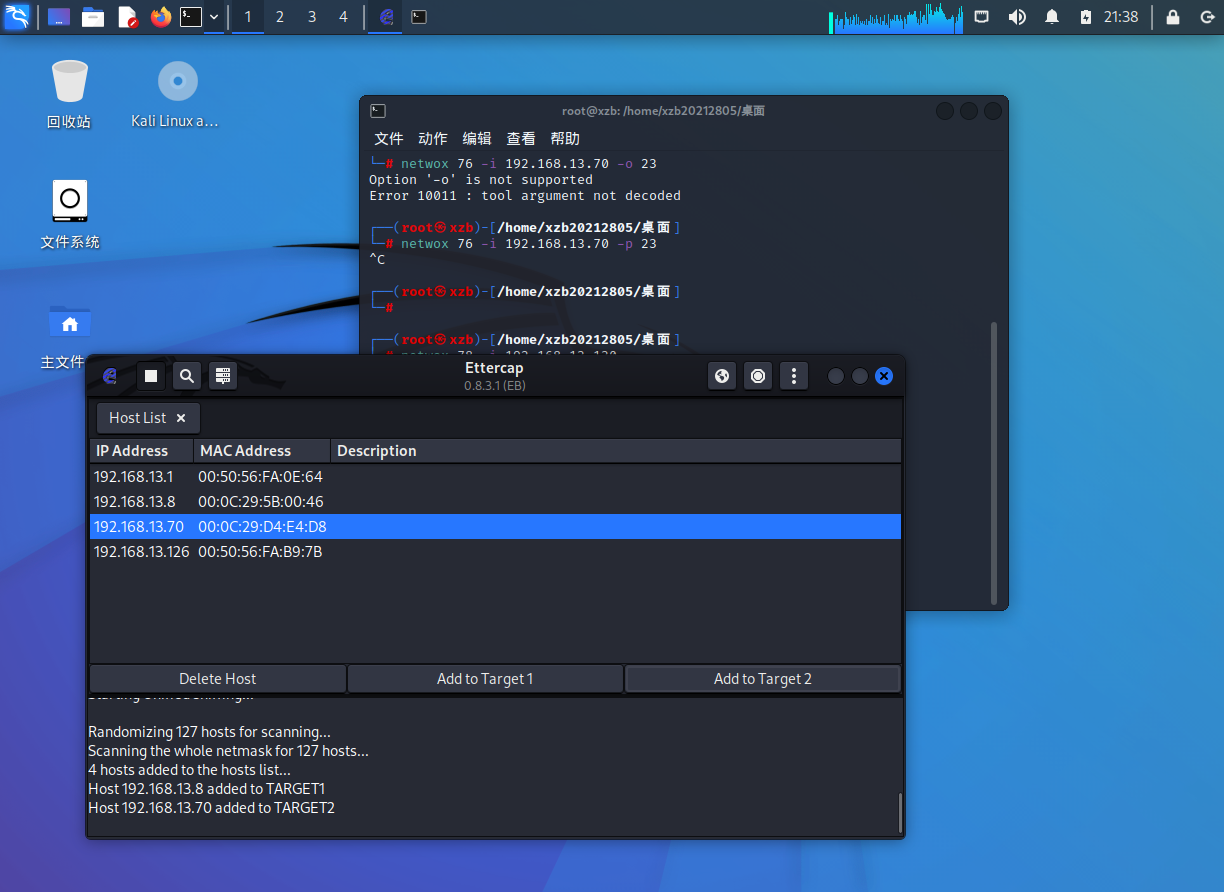
Task: Click Ettercap stop MITM record icon
Action: 758,376
